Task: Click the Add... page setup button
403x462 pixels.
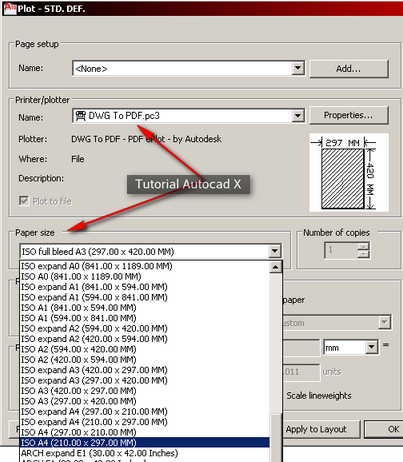Action: 349,69
